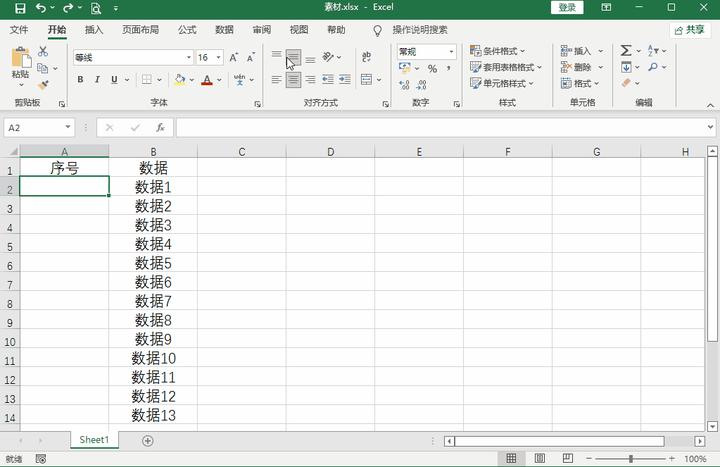
Task: Open the number format 常规 dropdown
Action: coord(451,52)
